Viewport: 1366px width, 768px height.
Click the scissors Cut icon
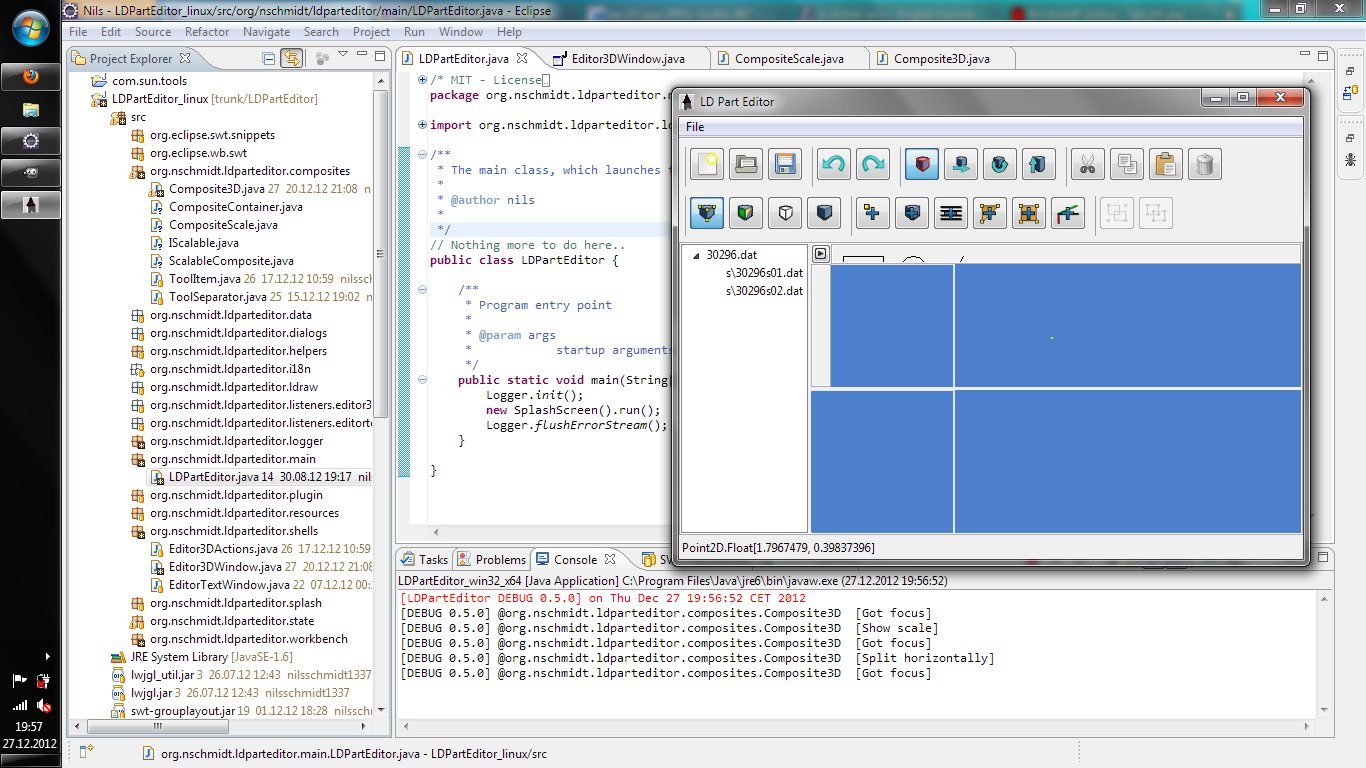(x=1087, y=164)
